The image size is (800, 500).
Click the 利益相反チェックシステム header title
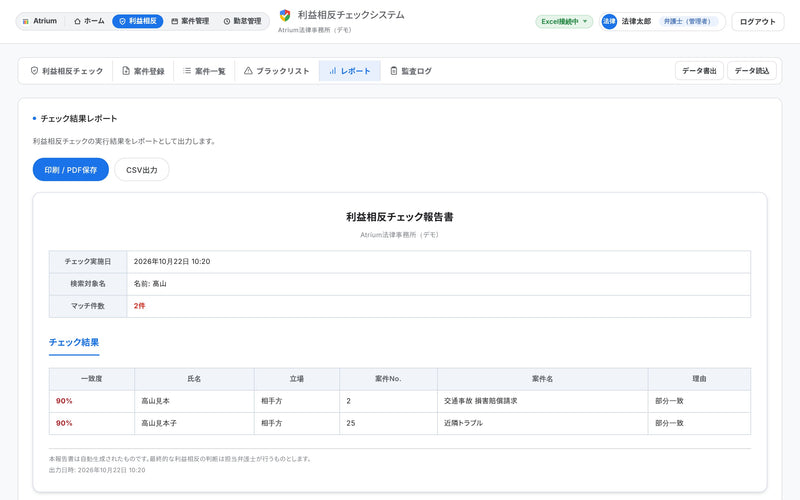pyautogui.click(x=351, y=15)
